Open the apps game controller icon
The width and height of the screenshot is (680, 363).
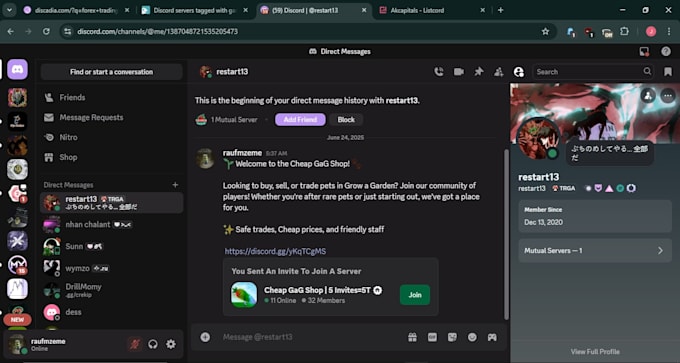click(492, 337)
